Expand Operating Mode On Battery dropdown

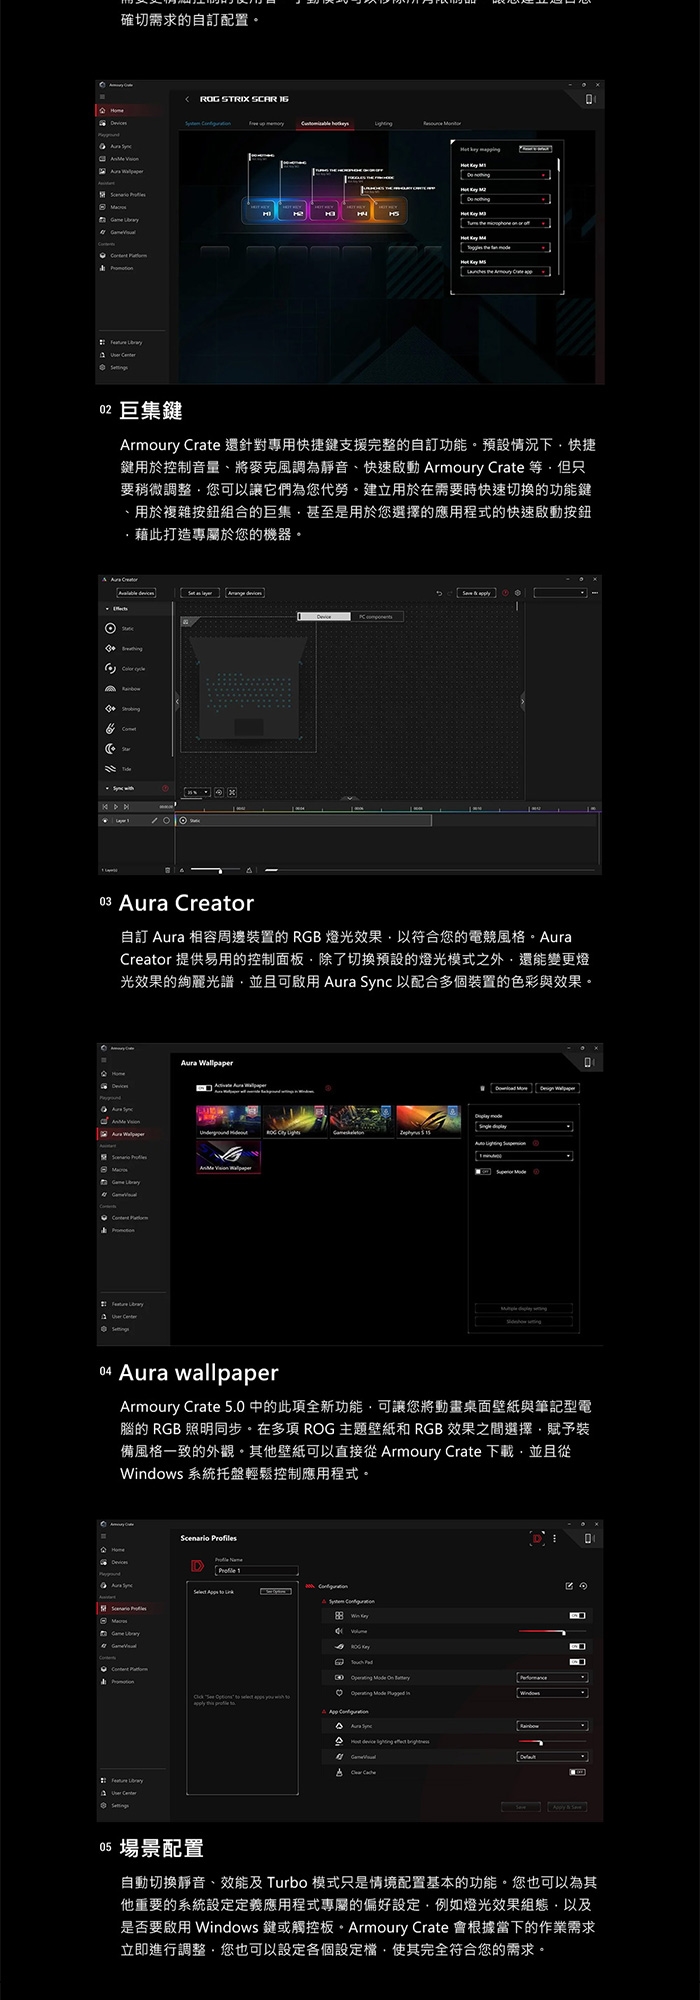point(551,1678)
